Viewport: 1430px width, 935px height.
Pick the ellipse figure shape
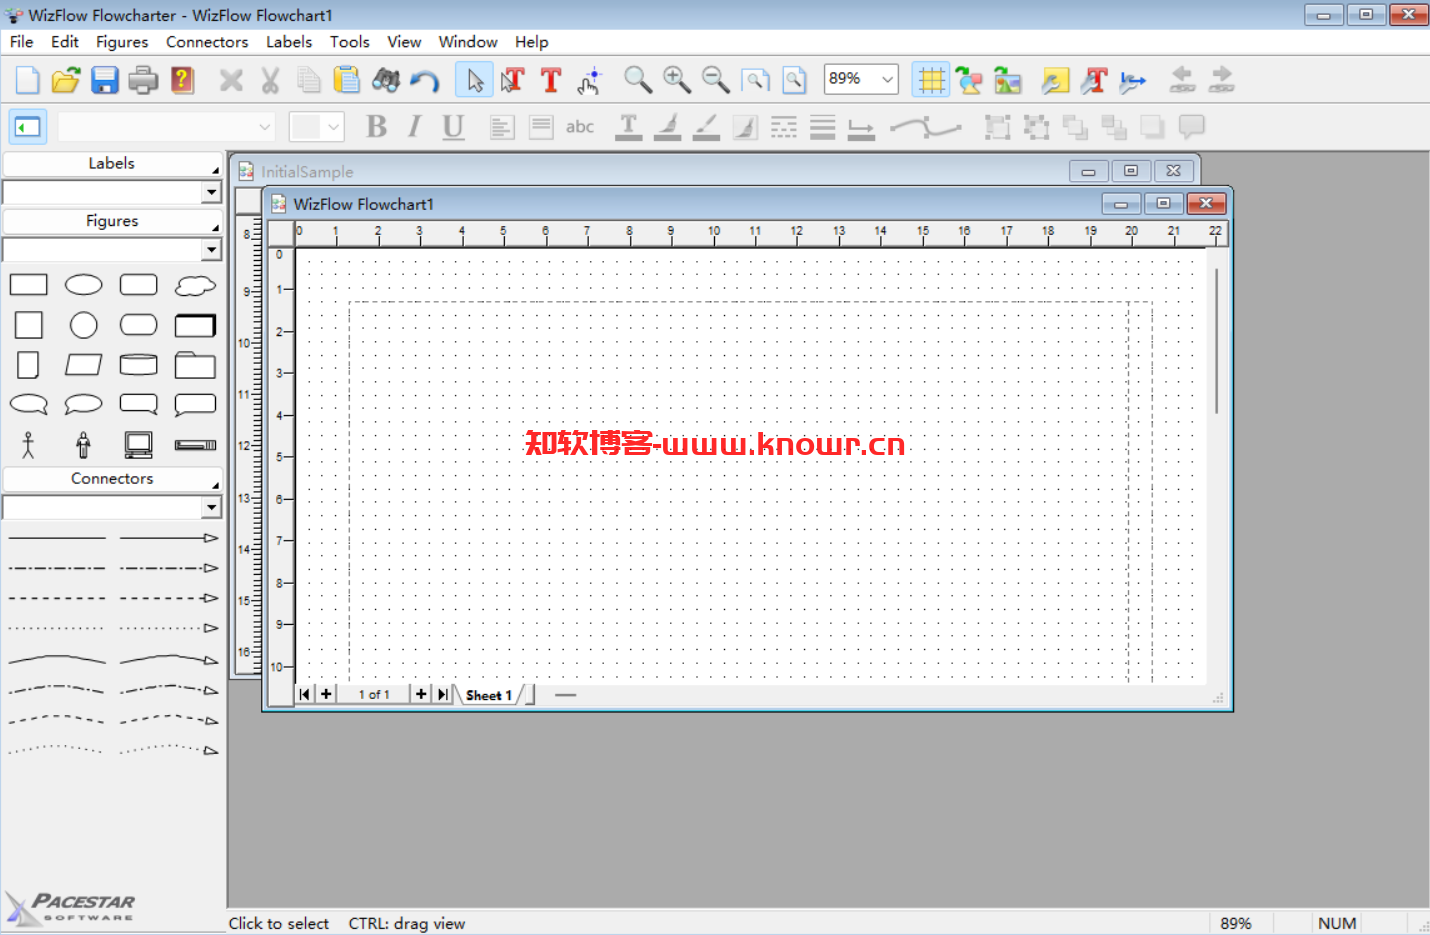[x=84, y=285]
